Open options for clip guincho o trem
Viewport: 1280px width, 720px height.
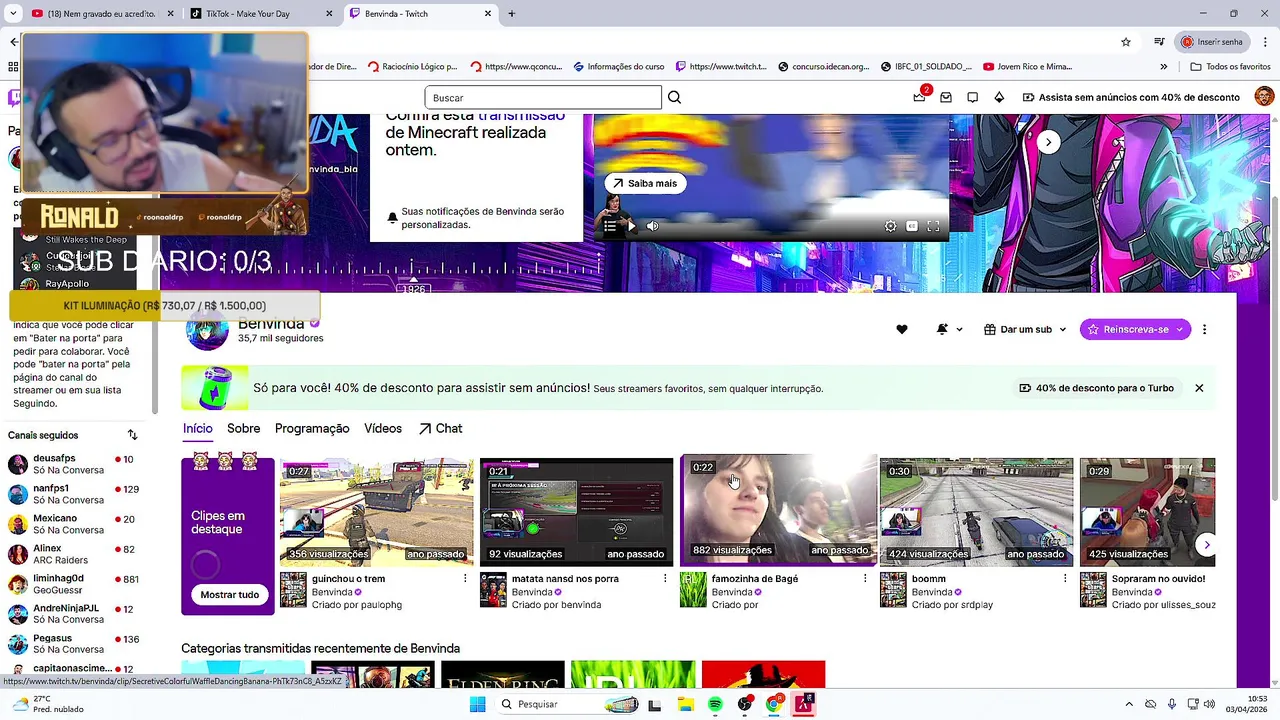click(465, 579)
